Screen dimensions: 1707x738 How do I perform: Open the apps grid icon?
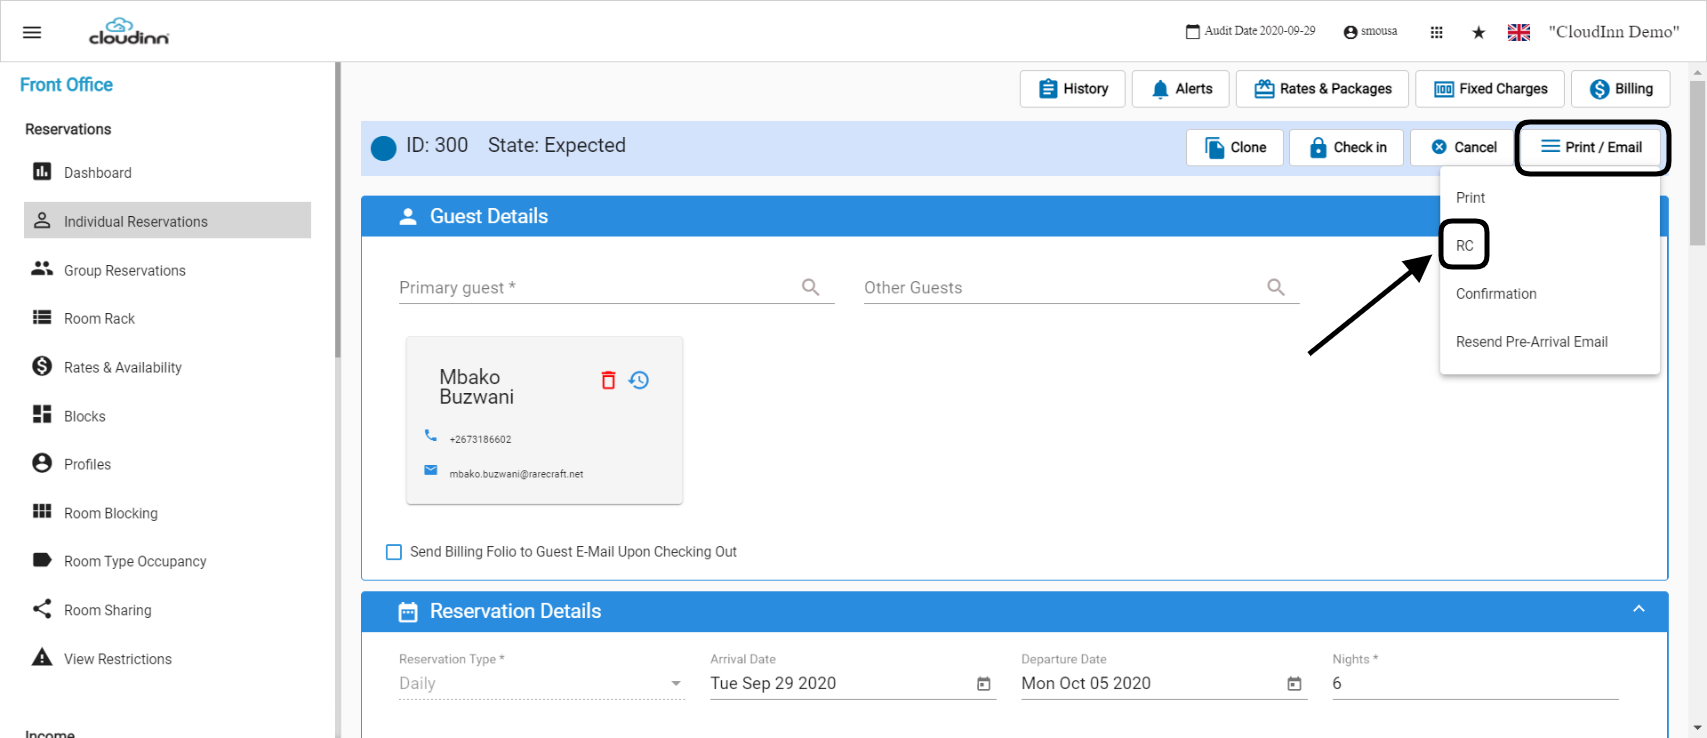click(x=1436, y=32)
